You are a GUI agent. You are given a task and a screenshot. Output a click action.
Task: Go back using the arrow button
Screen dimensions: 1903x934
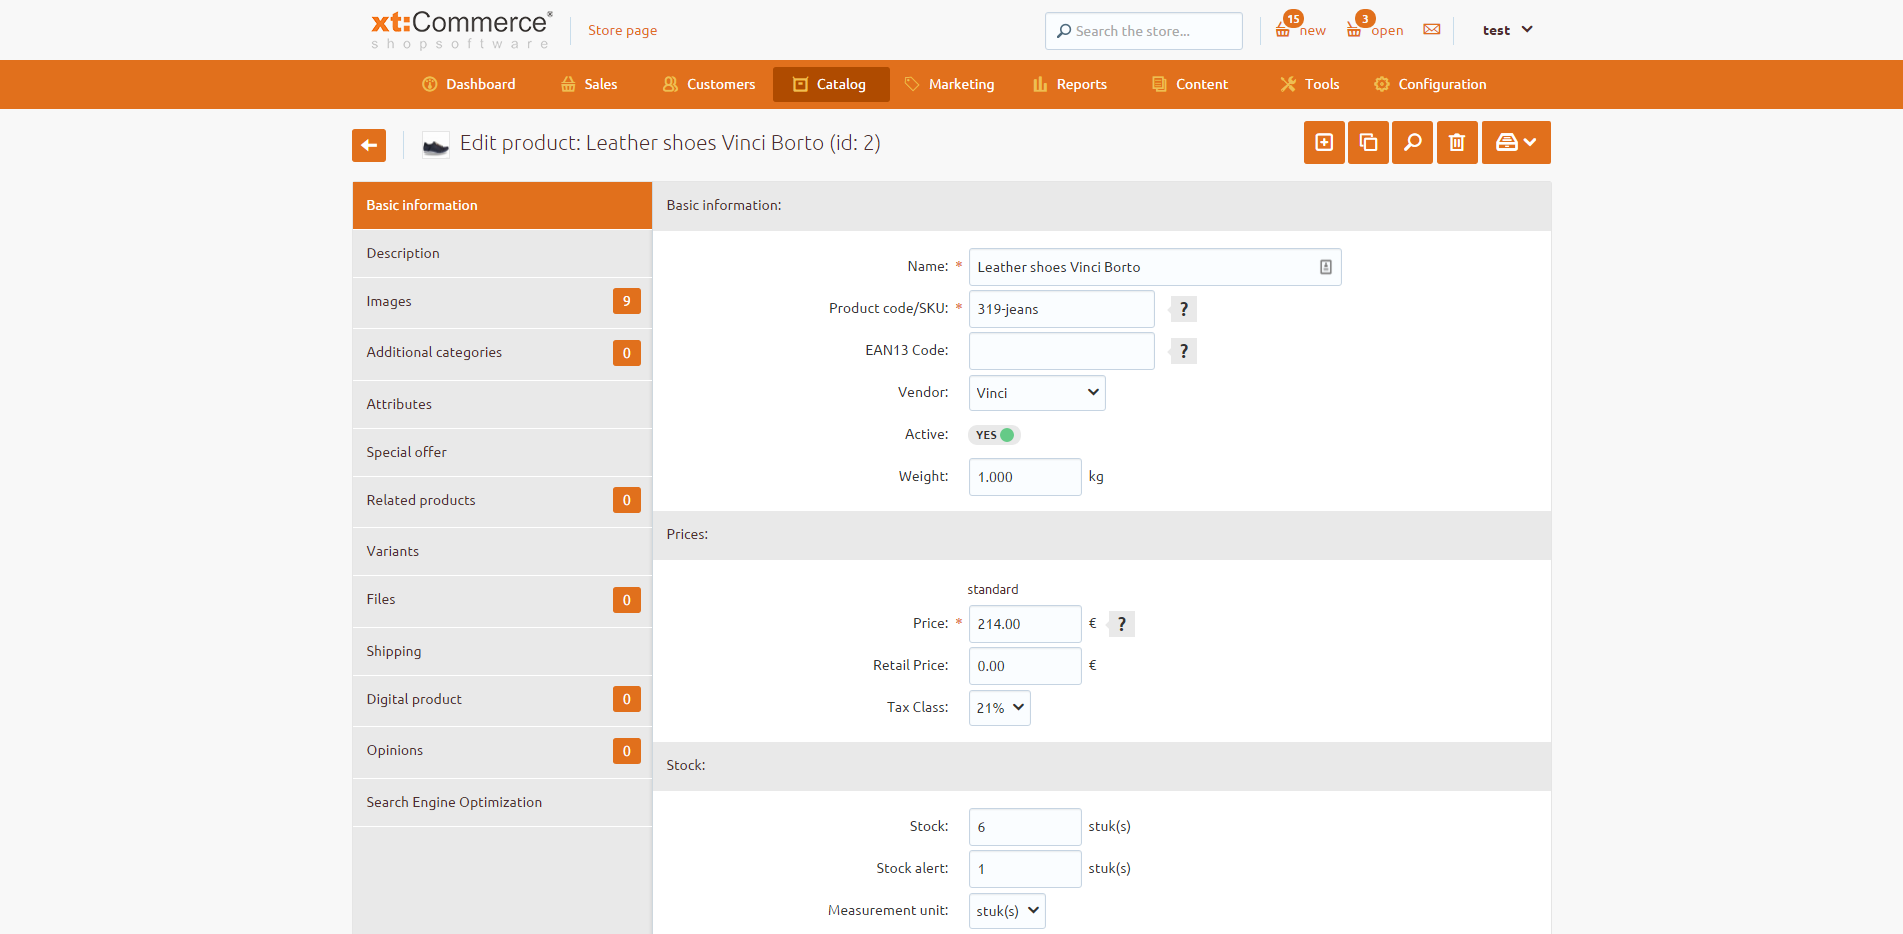(x=368, y=145)
